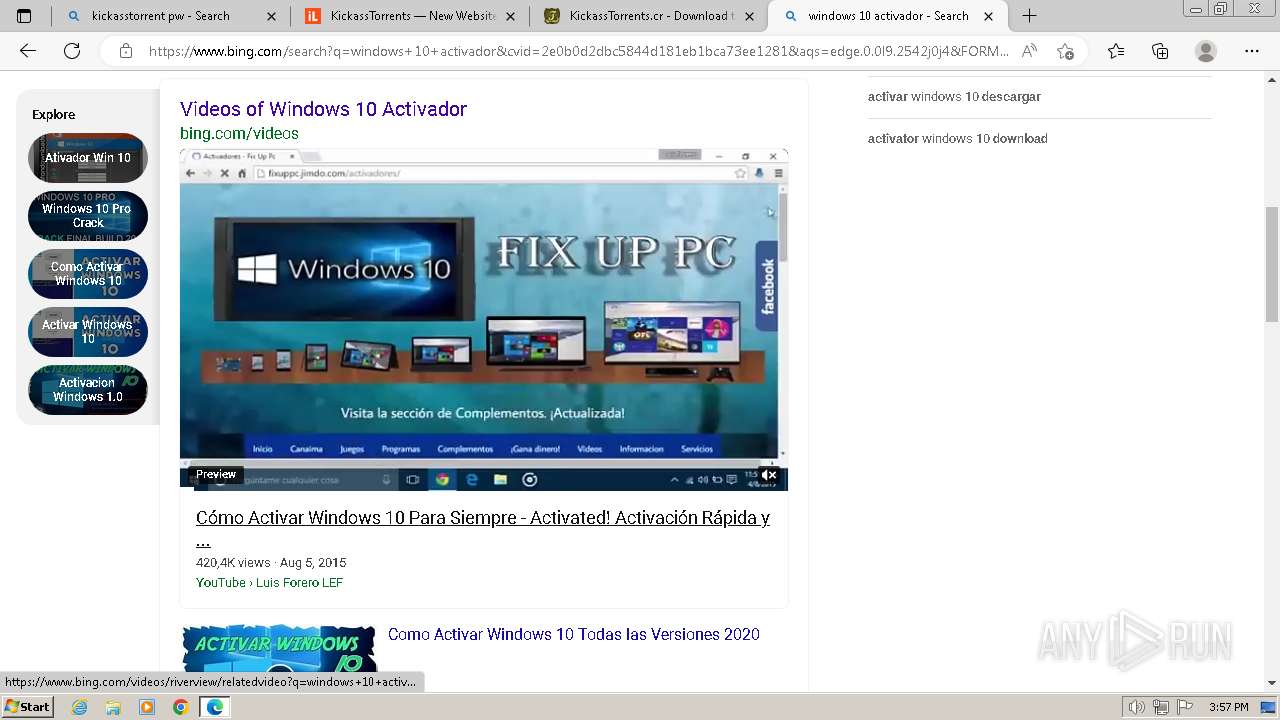Open the profile avatar icon
This screenshot has height=720, width=1280.
[x=1206, y=51]
